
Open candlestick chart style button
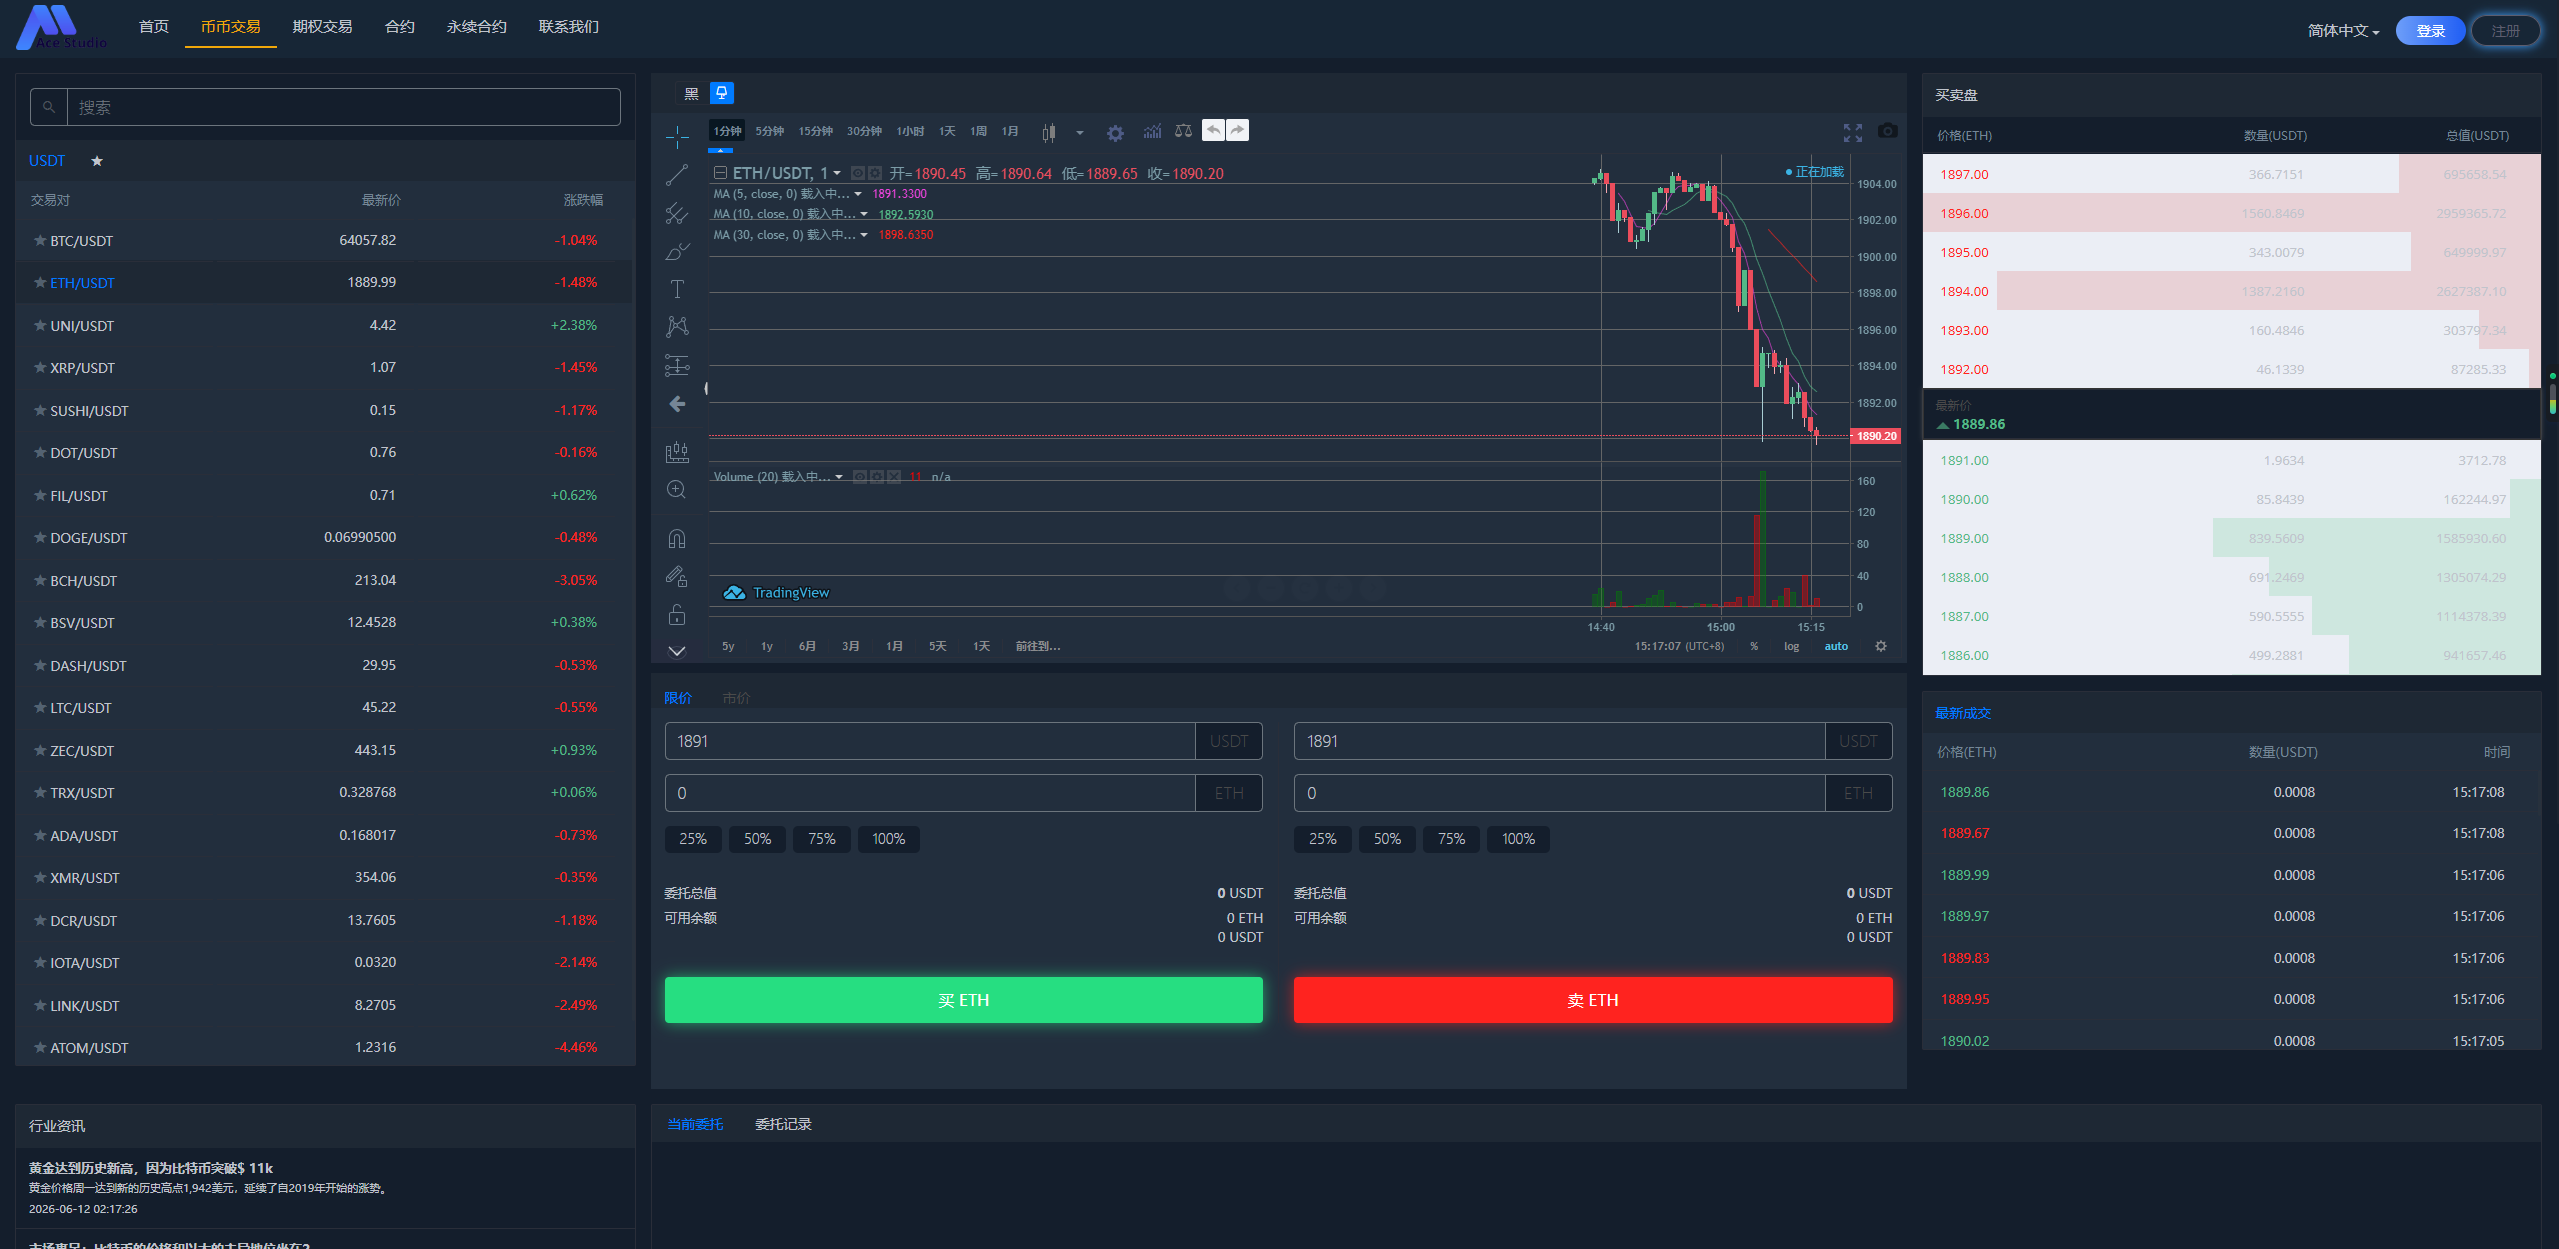(1048, 132)
